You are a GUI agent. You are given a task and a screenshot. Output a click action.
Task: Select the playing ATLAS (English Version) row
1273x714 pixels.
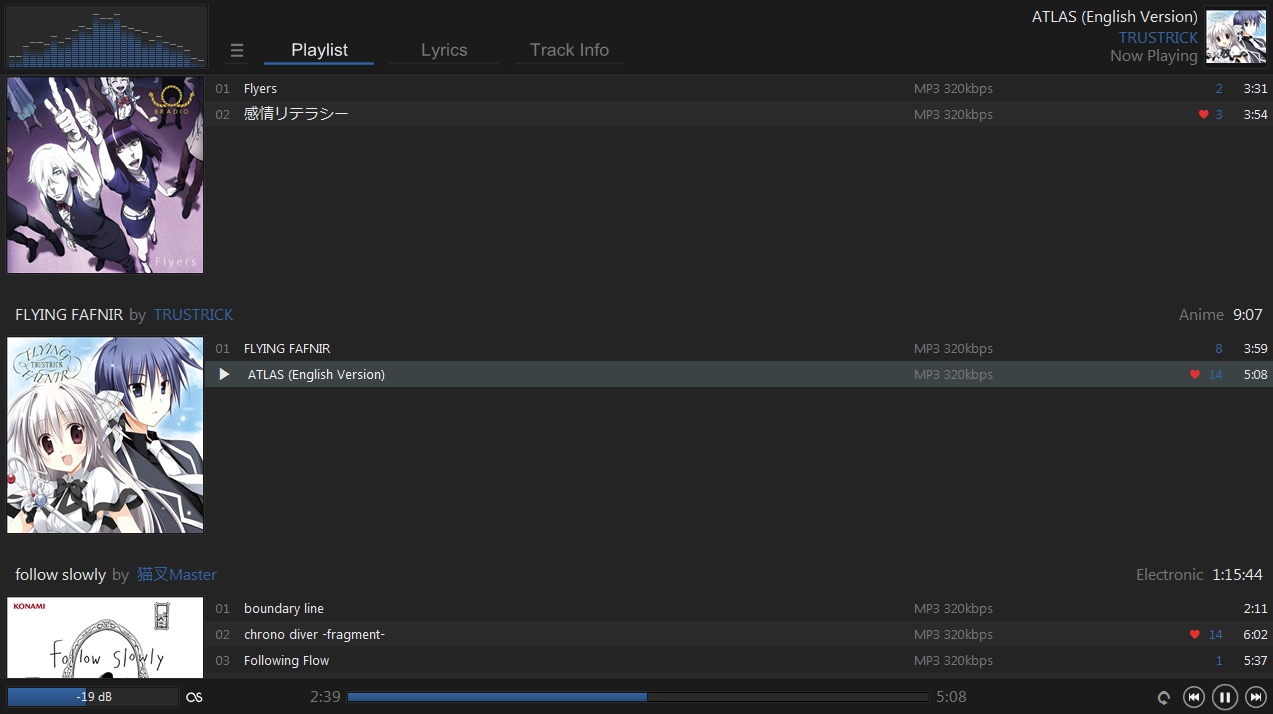(739, 374)
